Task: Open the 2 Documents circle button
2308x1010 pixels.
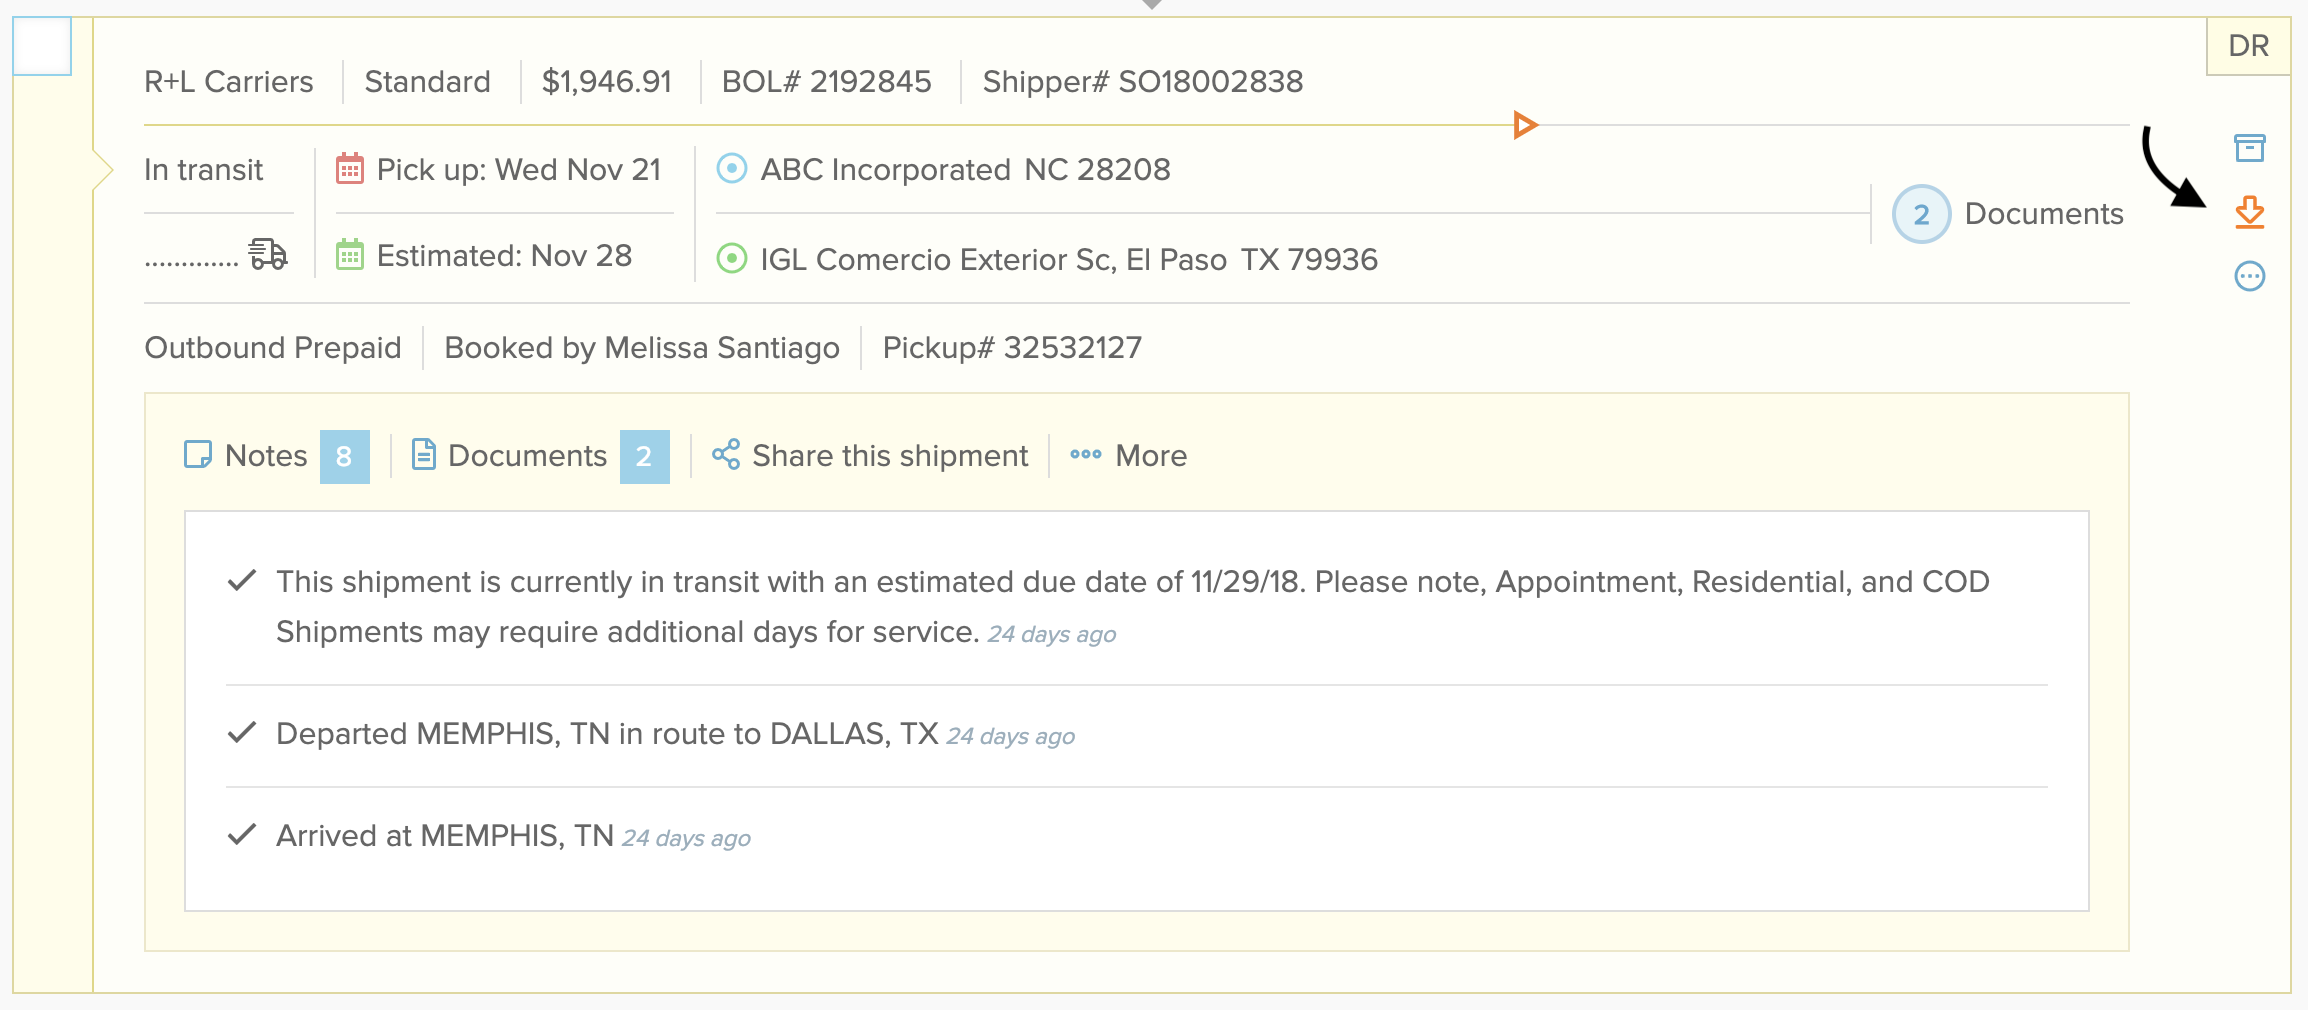Action: 1921,214
